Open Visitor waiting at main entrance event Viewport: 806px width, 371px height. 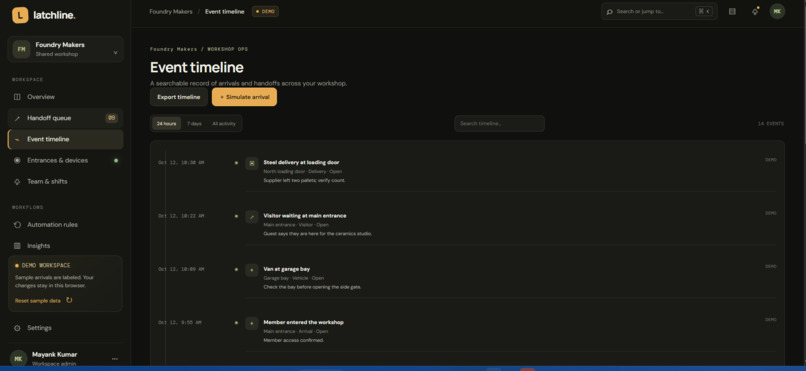coord(305,216)
